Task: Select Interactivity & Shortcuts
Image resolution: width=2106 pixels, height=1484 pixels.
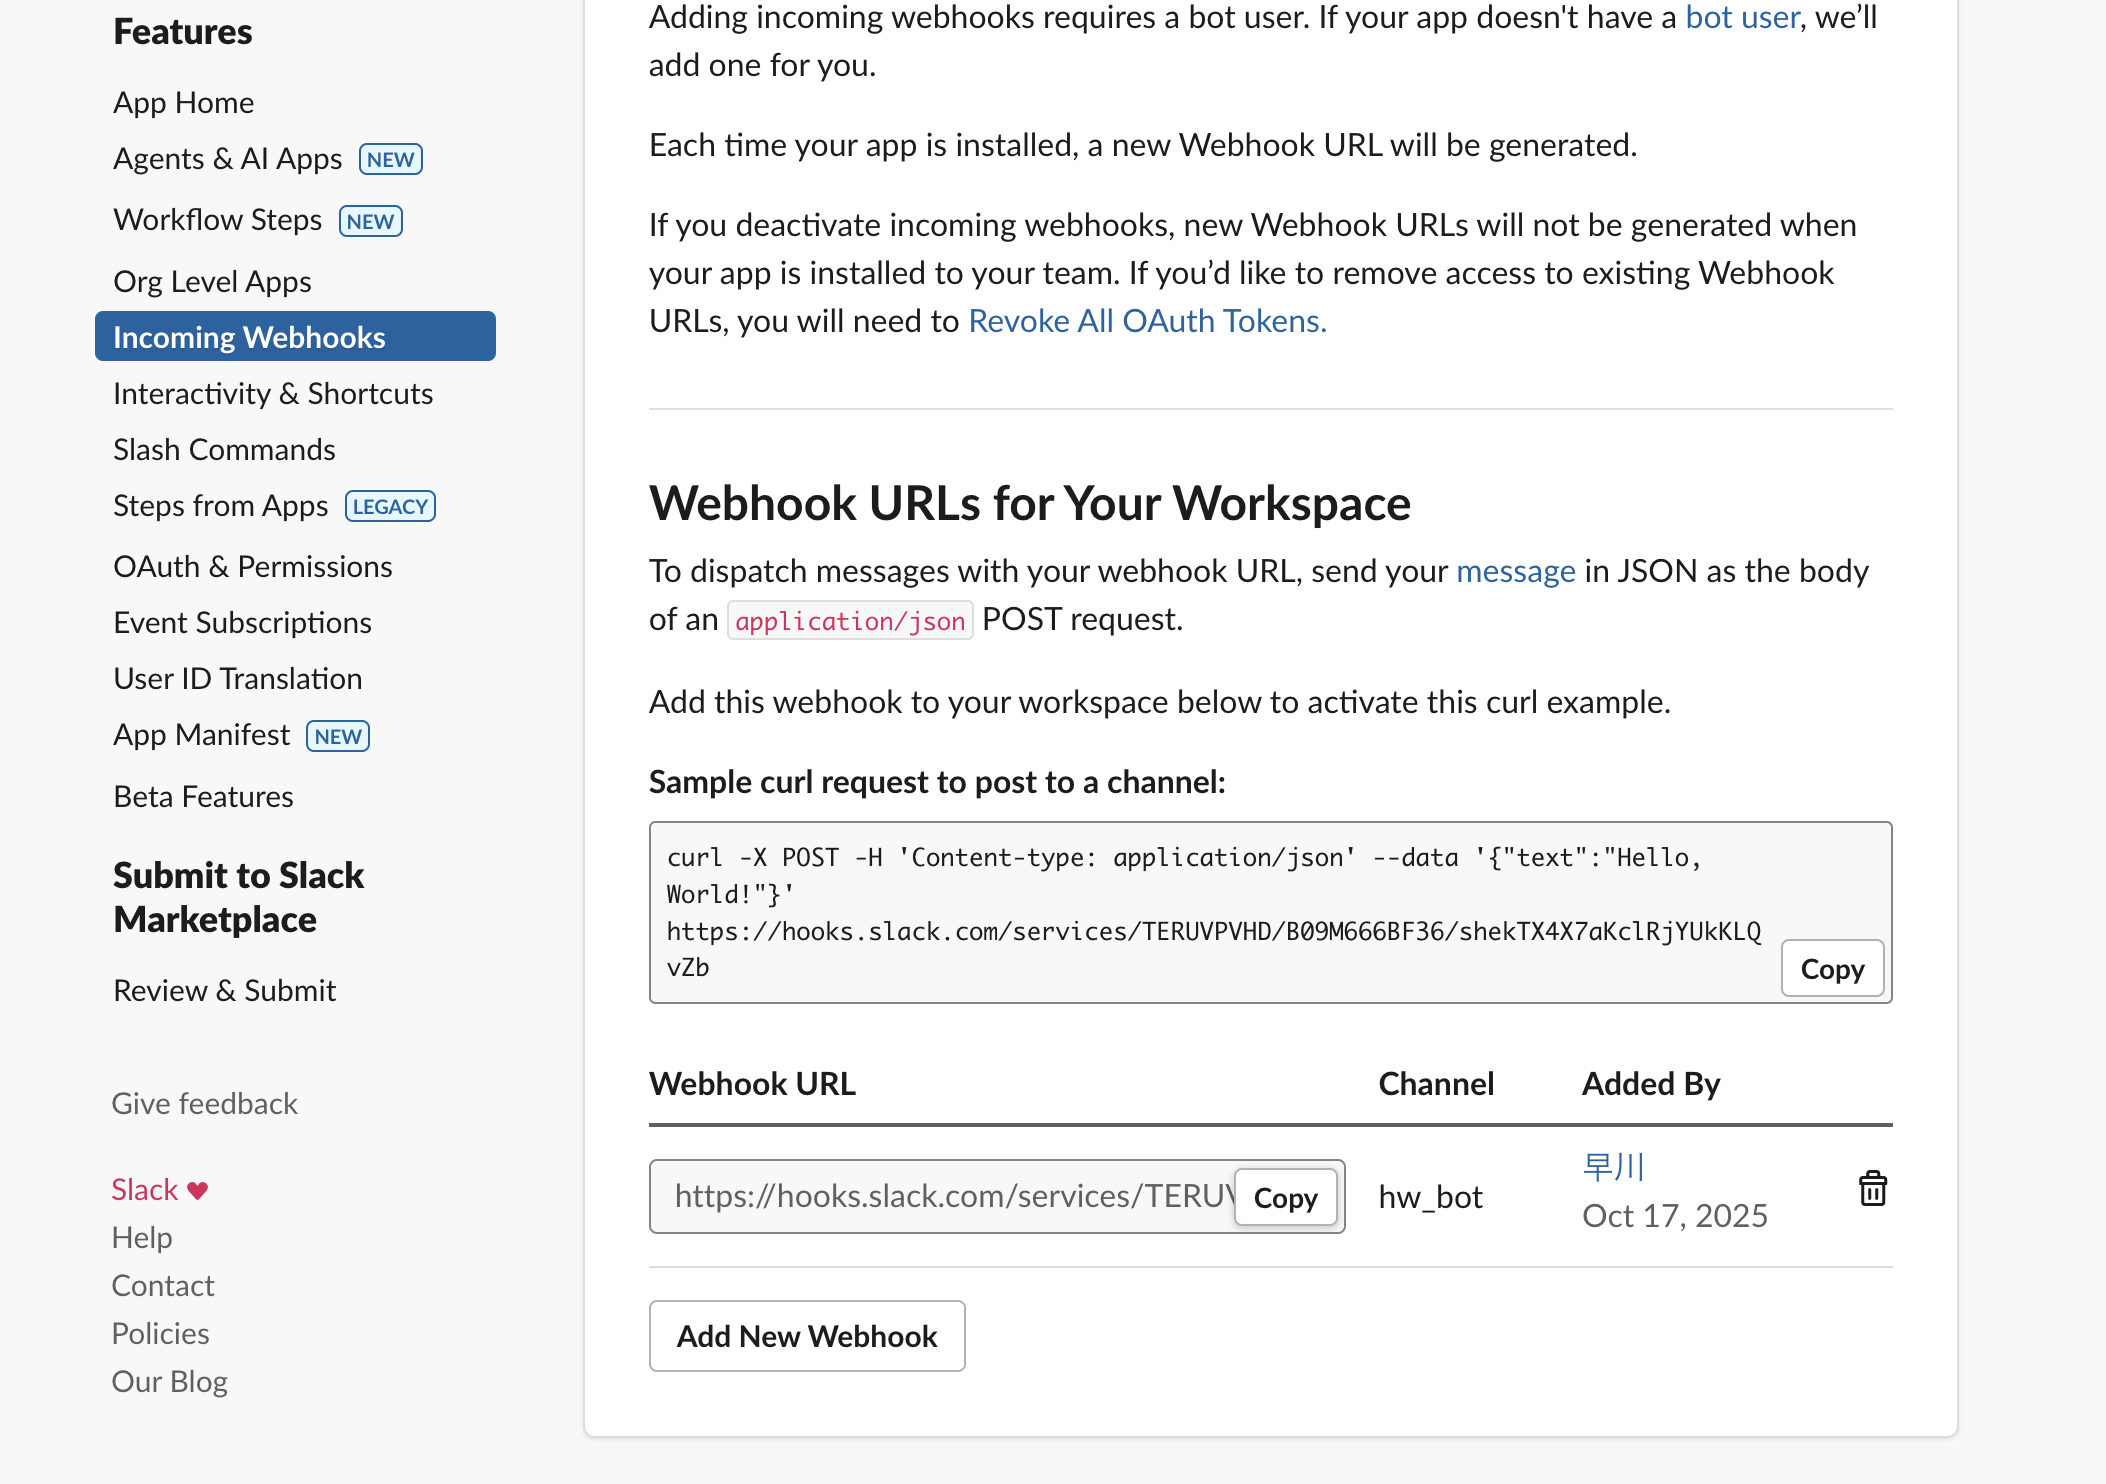Action: [272, 394]
